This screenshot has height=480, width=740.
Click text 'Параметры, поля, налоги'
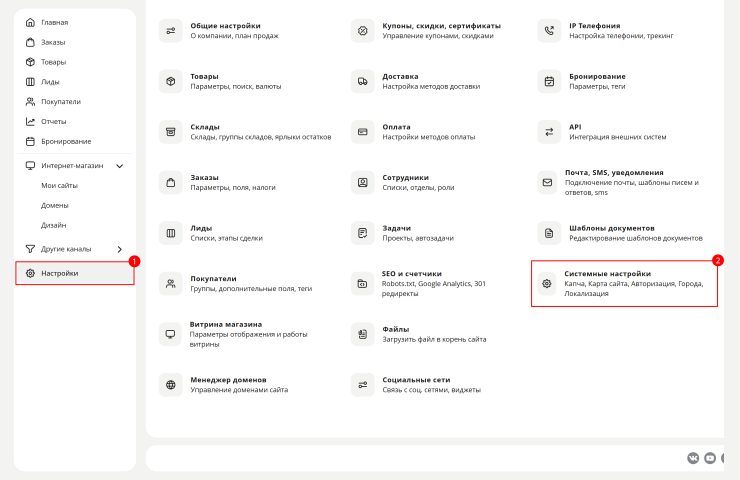click(x=233, y=188)
